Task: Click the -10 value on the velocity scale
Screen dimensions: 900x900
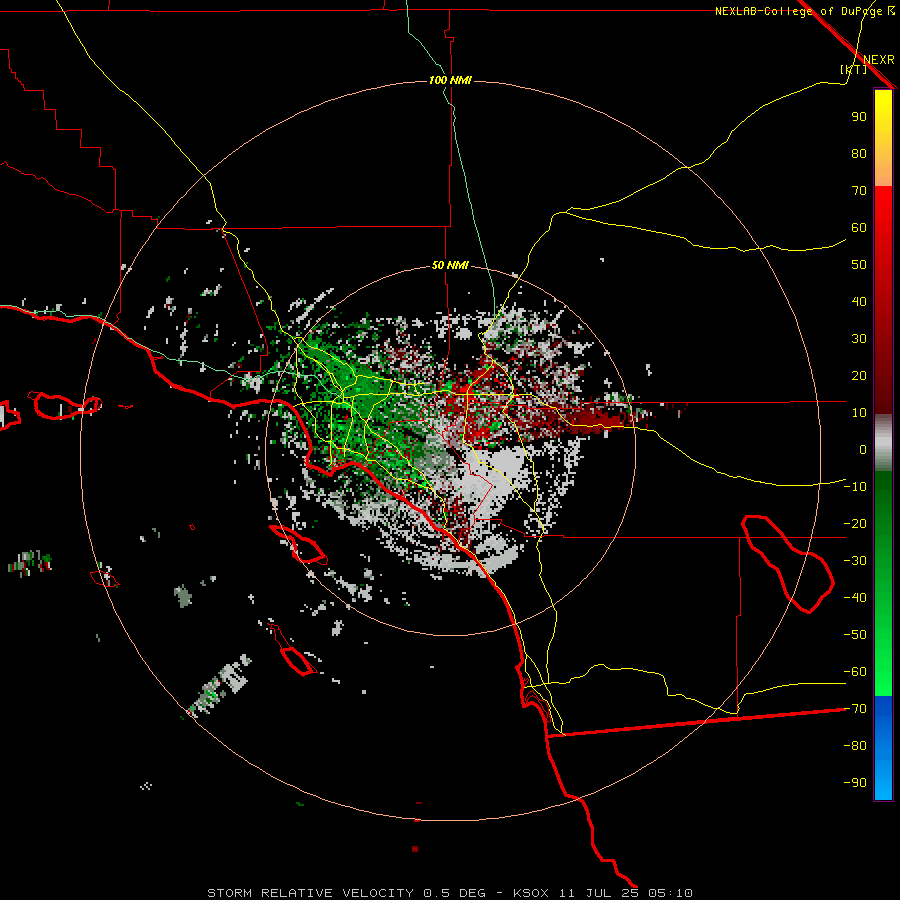Action: click(855, 487)
